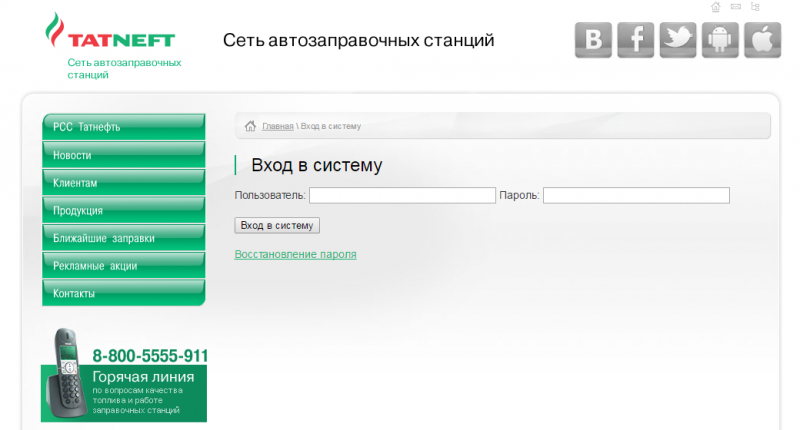Go to 'Продукция' in the sidebar
800x430 pixels.
(122, 211)
